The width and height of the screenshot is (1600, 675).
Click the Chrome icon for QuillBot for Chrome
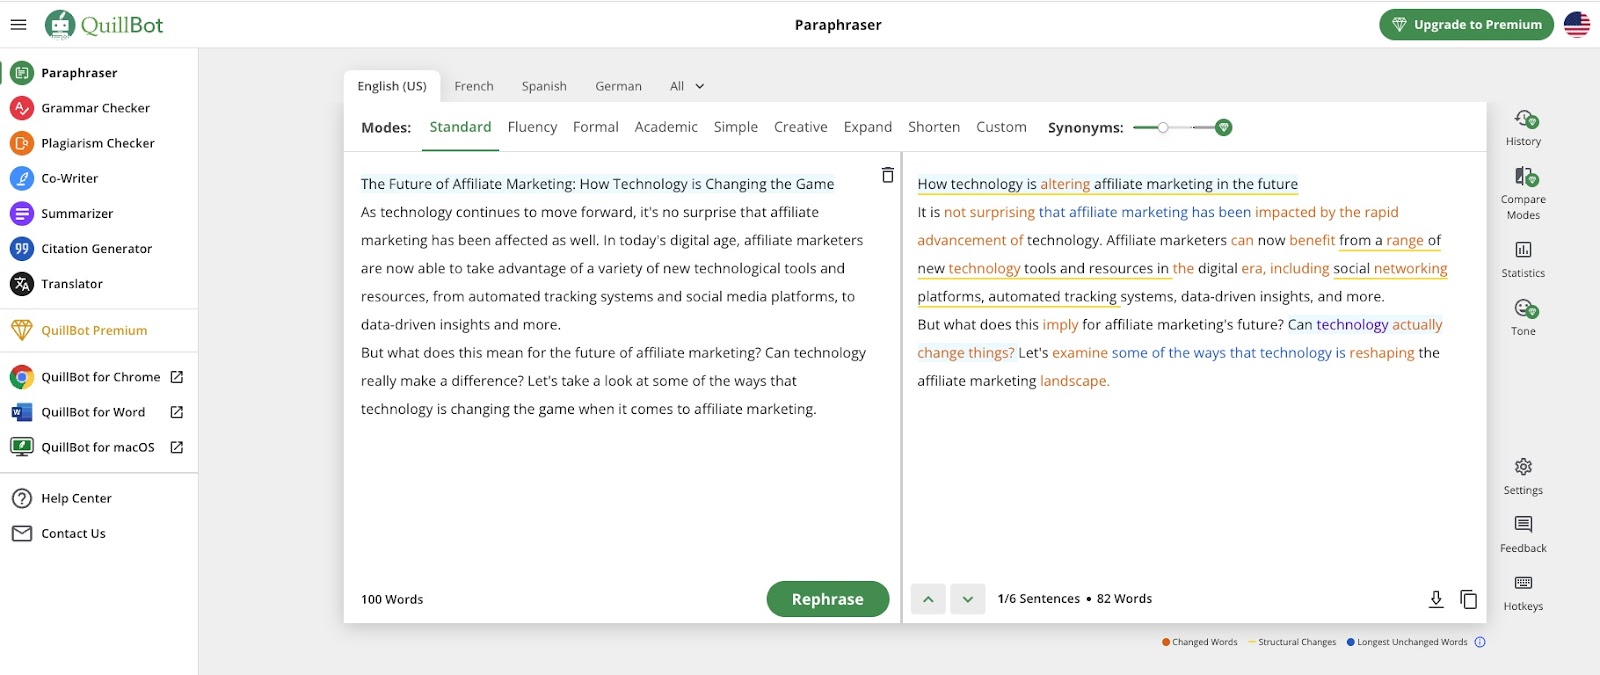pyautogui.click(x=22, y=377)
